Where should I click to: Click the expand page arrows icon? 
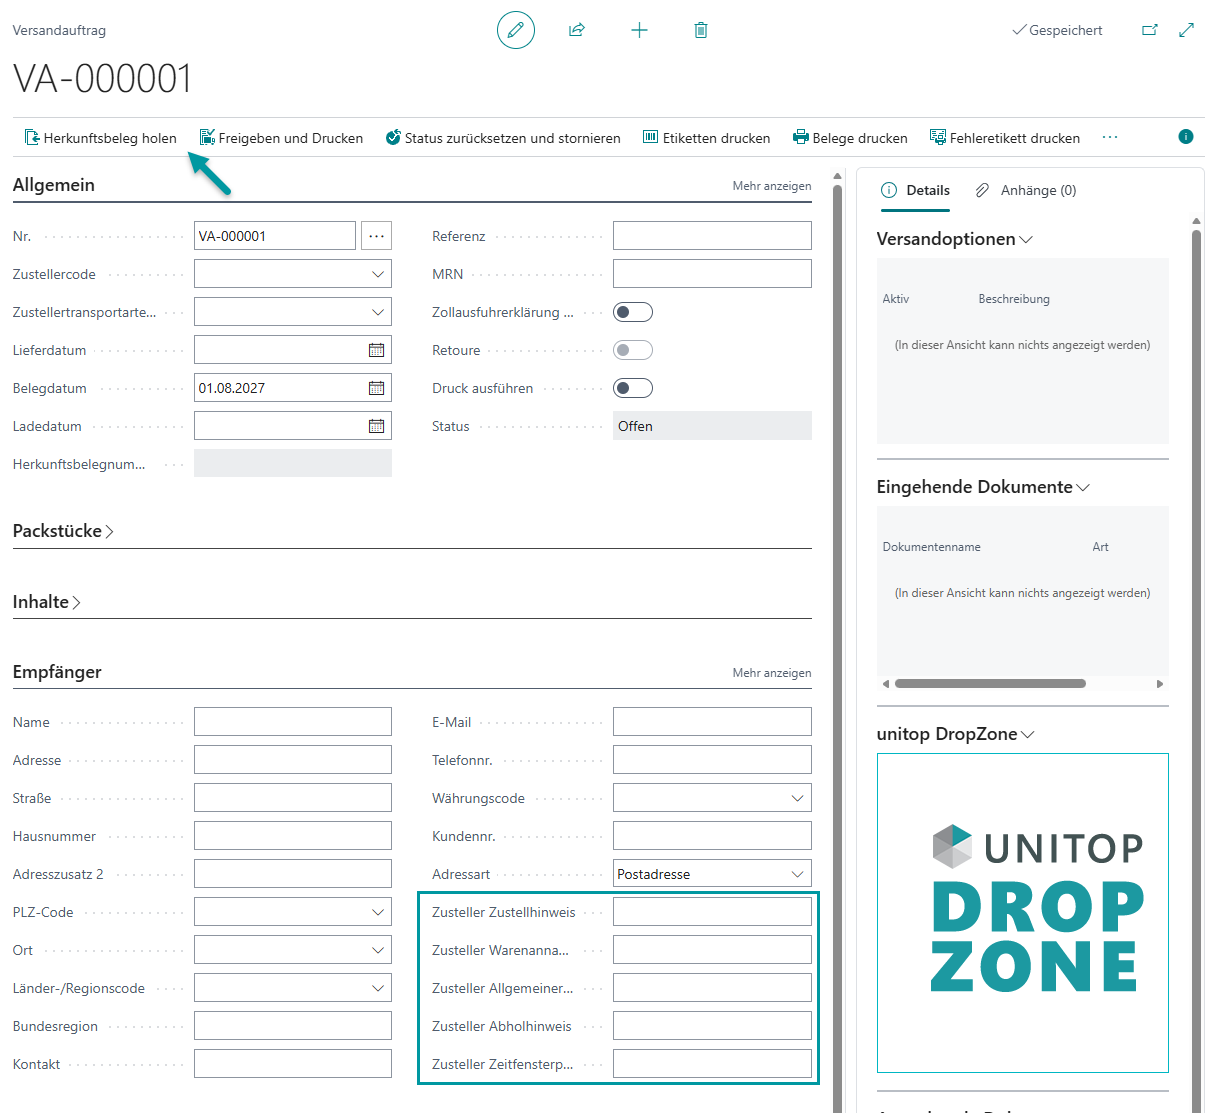(1187, 30)
